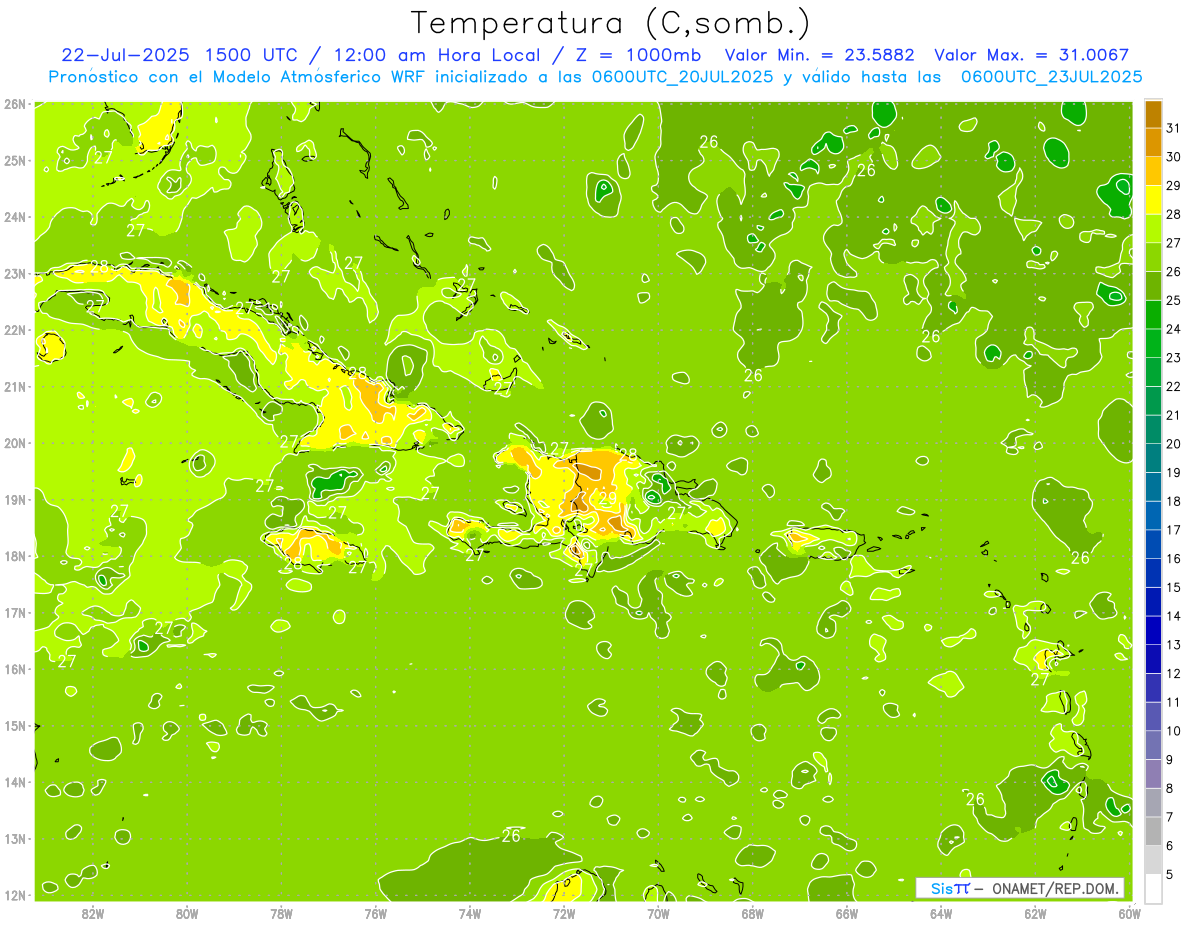
Task: Pick the yellow legend swatch between 28 and 29
Action: [1153, 200]
